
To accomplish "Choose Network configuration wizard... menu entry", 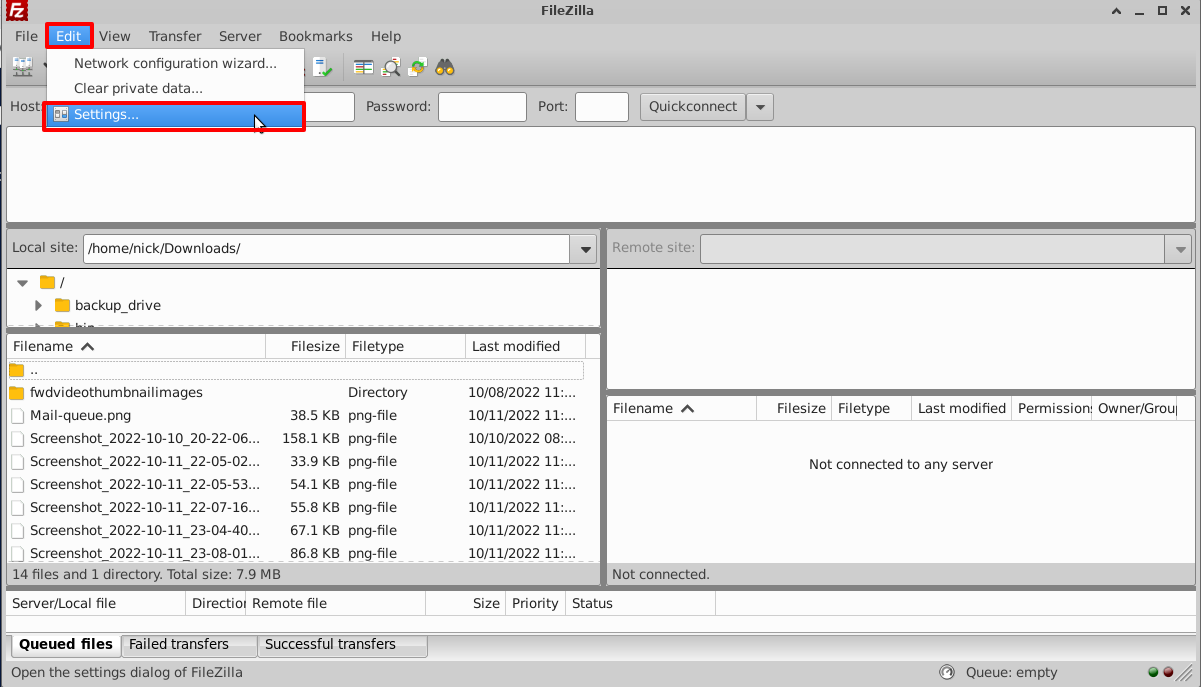I will click(x=174, y=63).
